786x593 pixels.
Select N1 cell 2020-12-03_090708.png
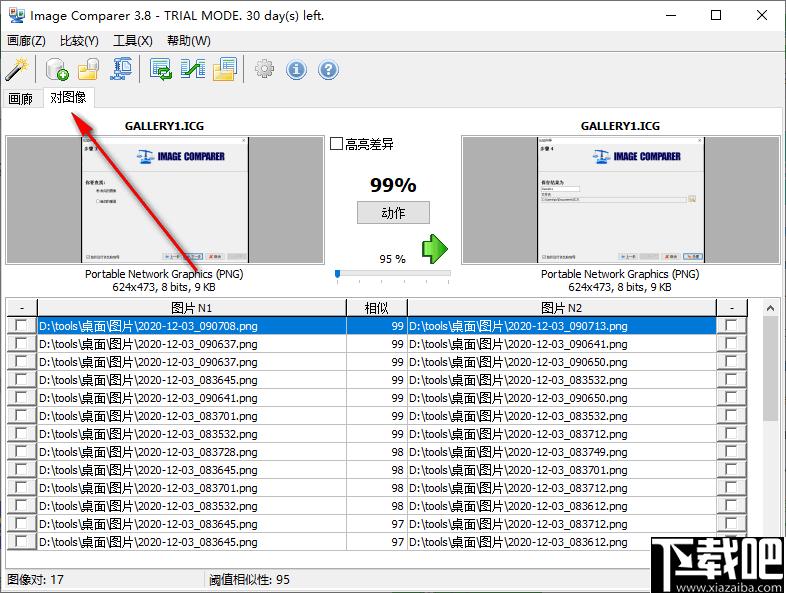191,326
